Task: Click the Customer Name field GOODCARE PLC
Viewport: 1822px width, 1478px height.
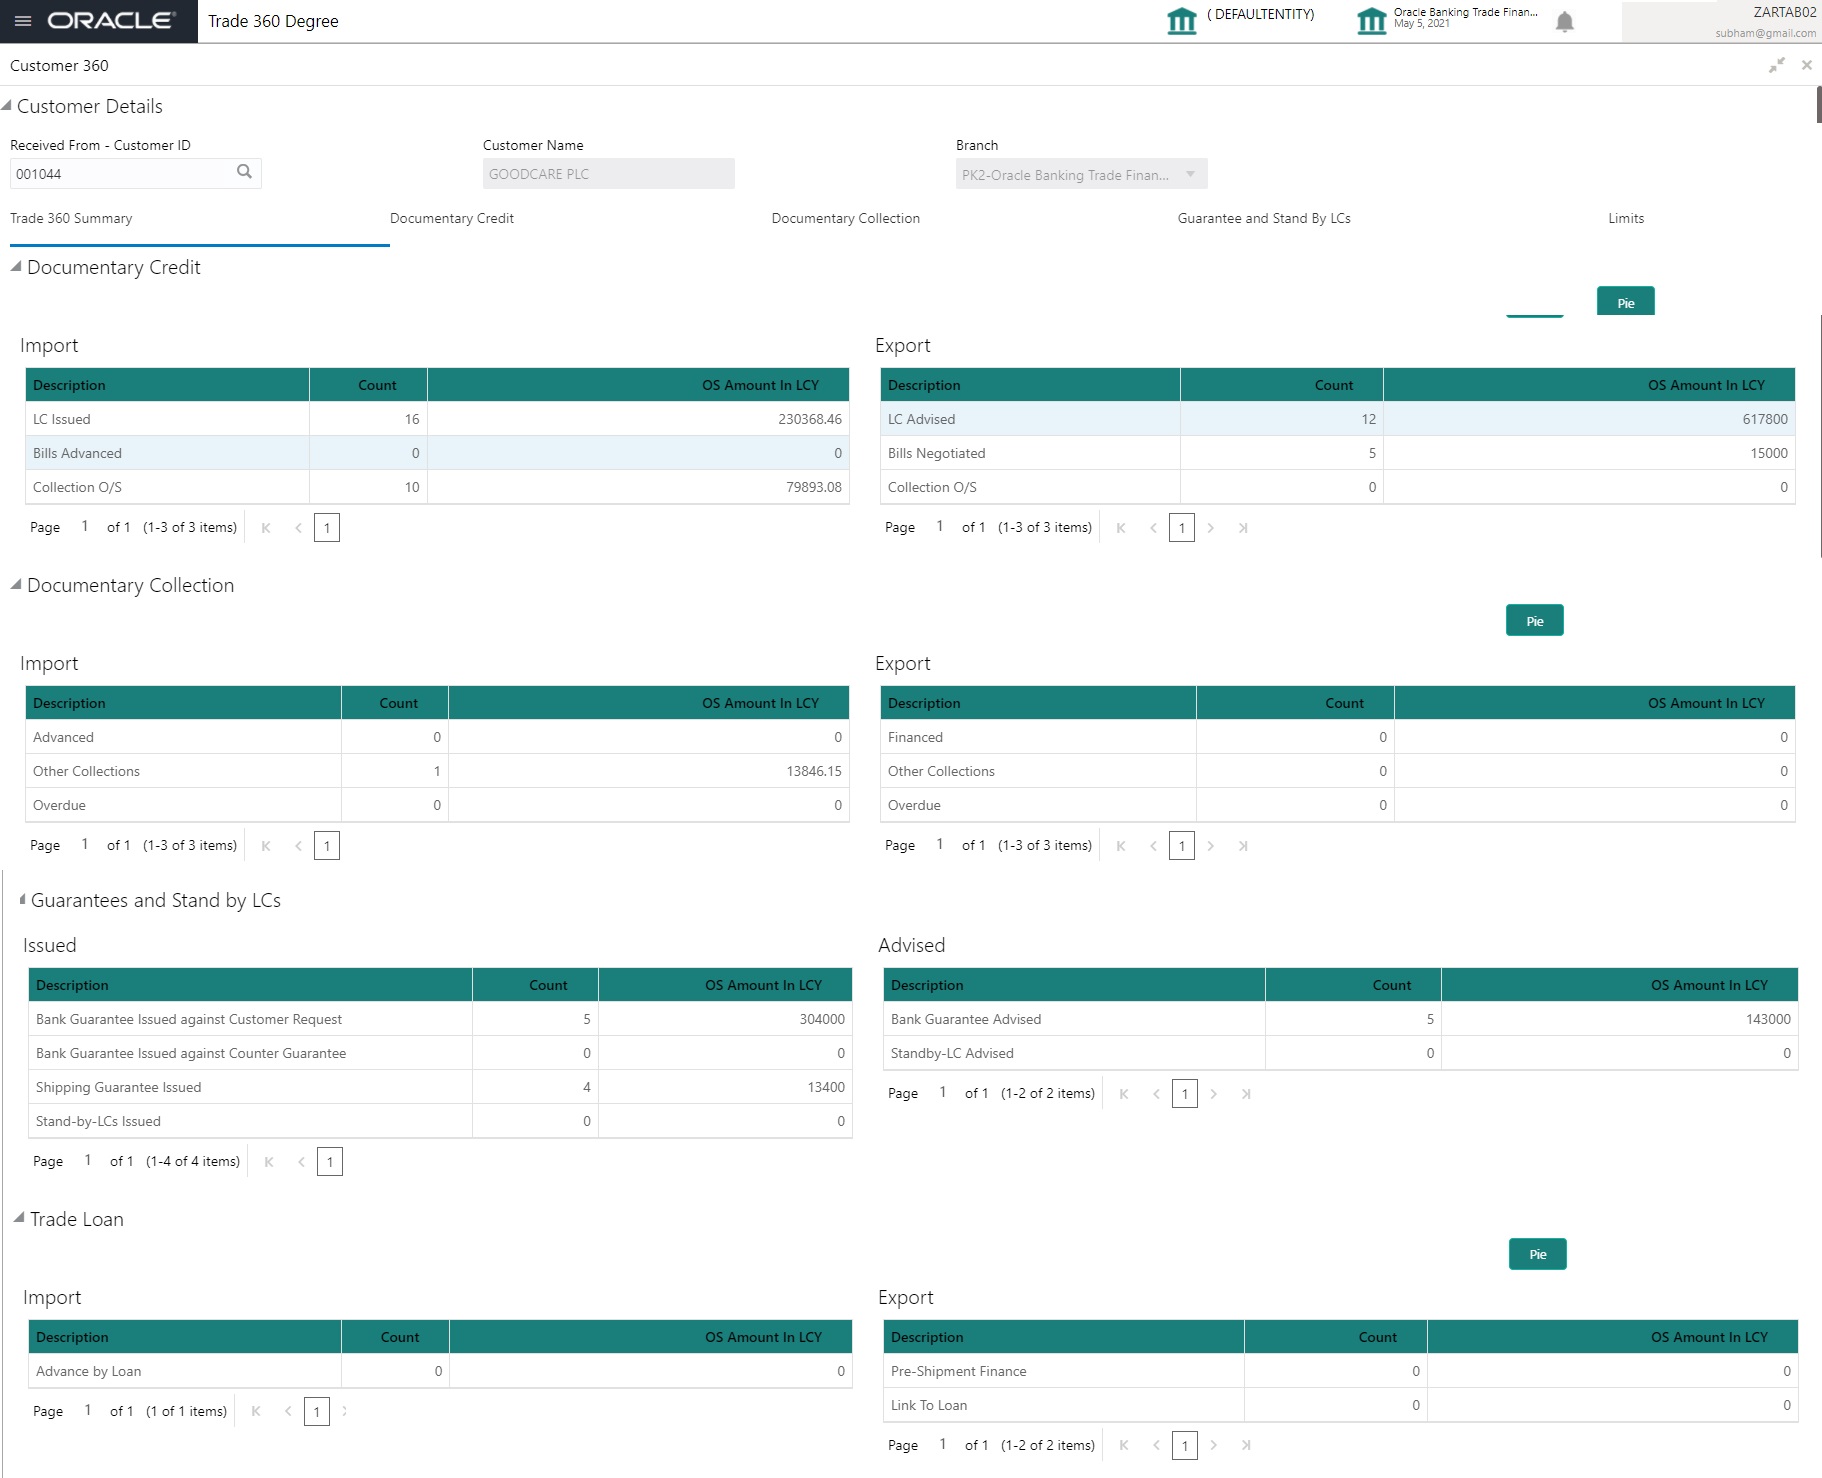Action: (x=609, y=174)
